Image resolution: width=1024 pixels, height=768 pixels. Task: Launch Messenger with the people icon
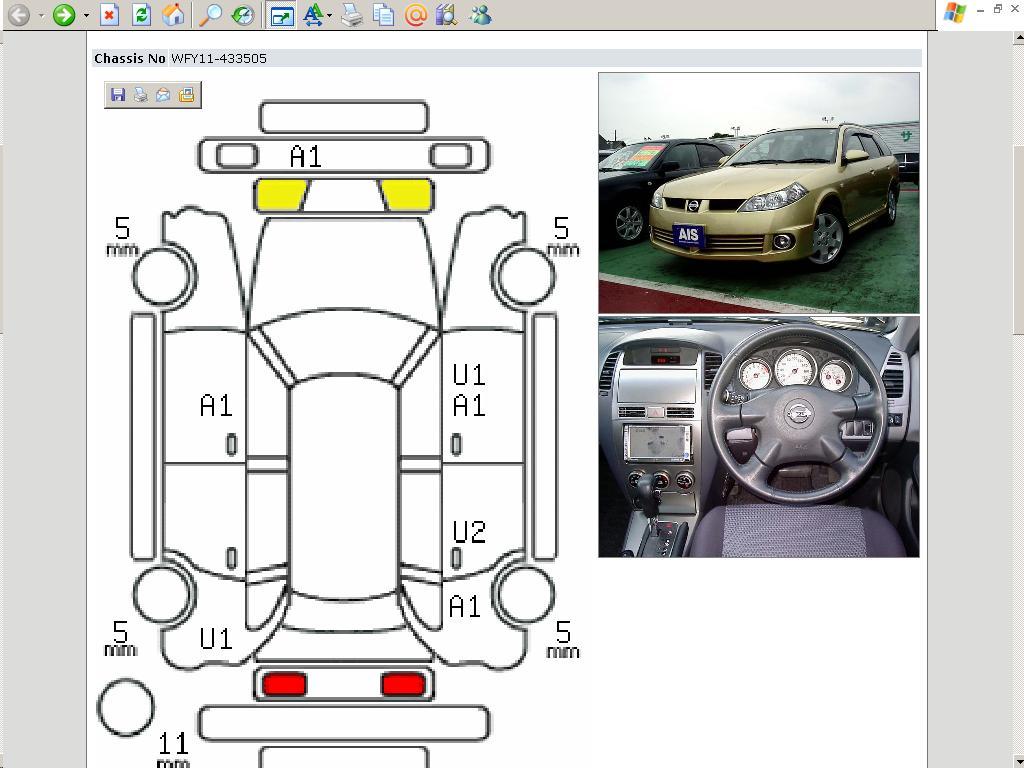pos(480,14)
